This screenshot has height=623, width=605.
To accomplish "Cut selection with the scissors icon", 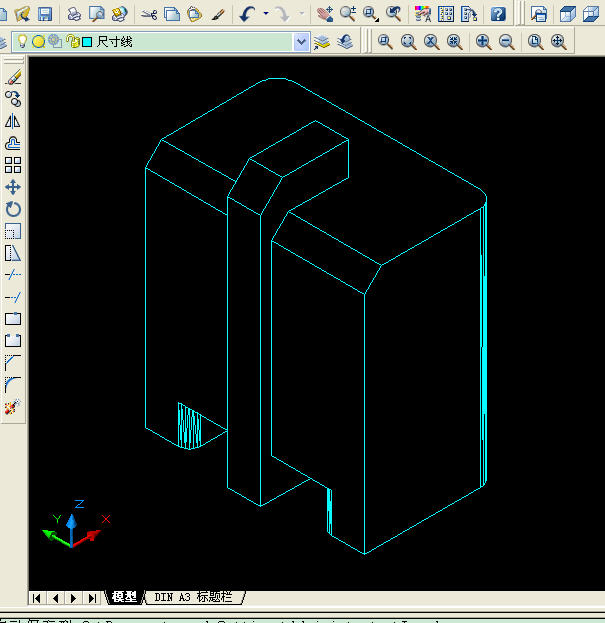I will coord(149,14).
